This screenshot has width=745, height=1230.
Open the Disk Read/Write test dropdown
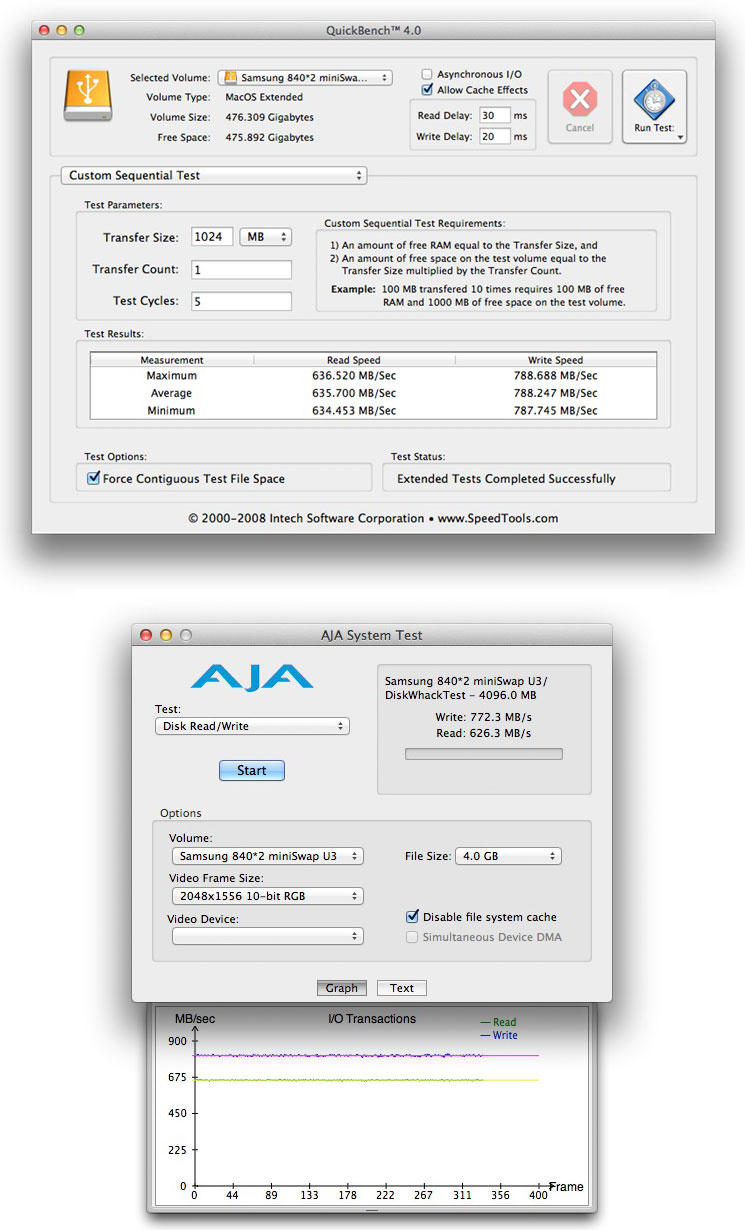coord(252,726)
